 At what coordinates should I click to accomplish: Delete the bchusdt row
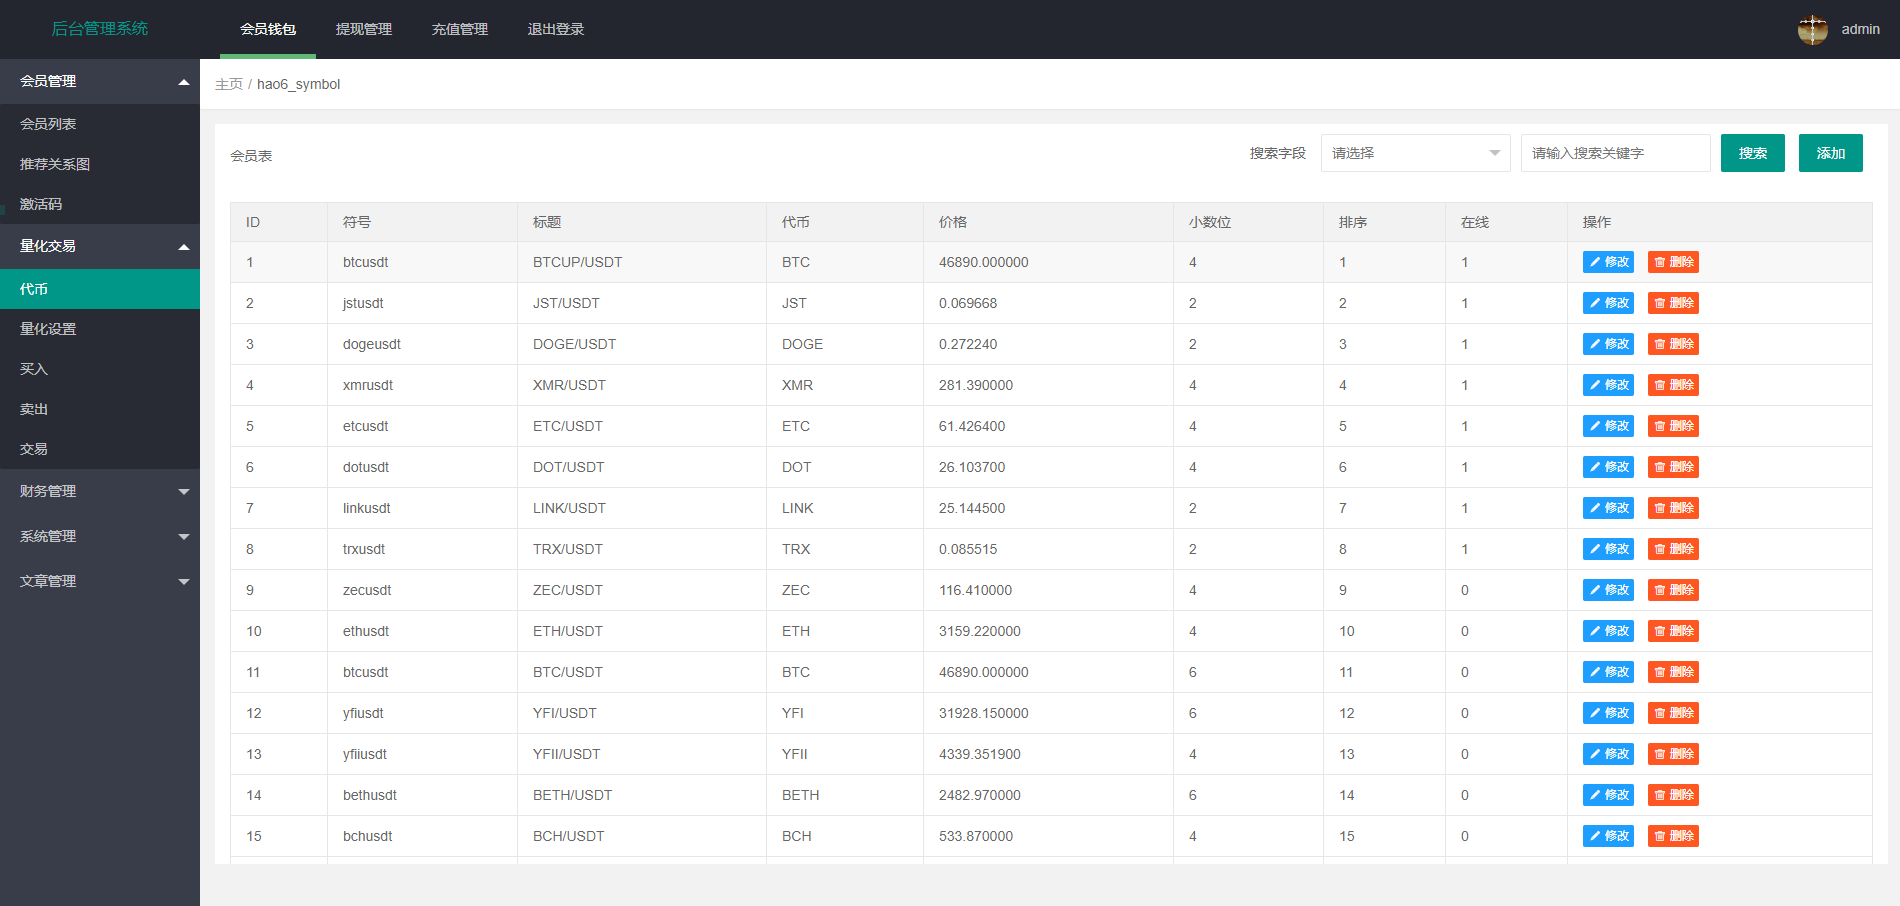1673,836
